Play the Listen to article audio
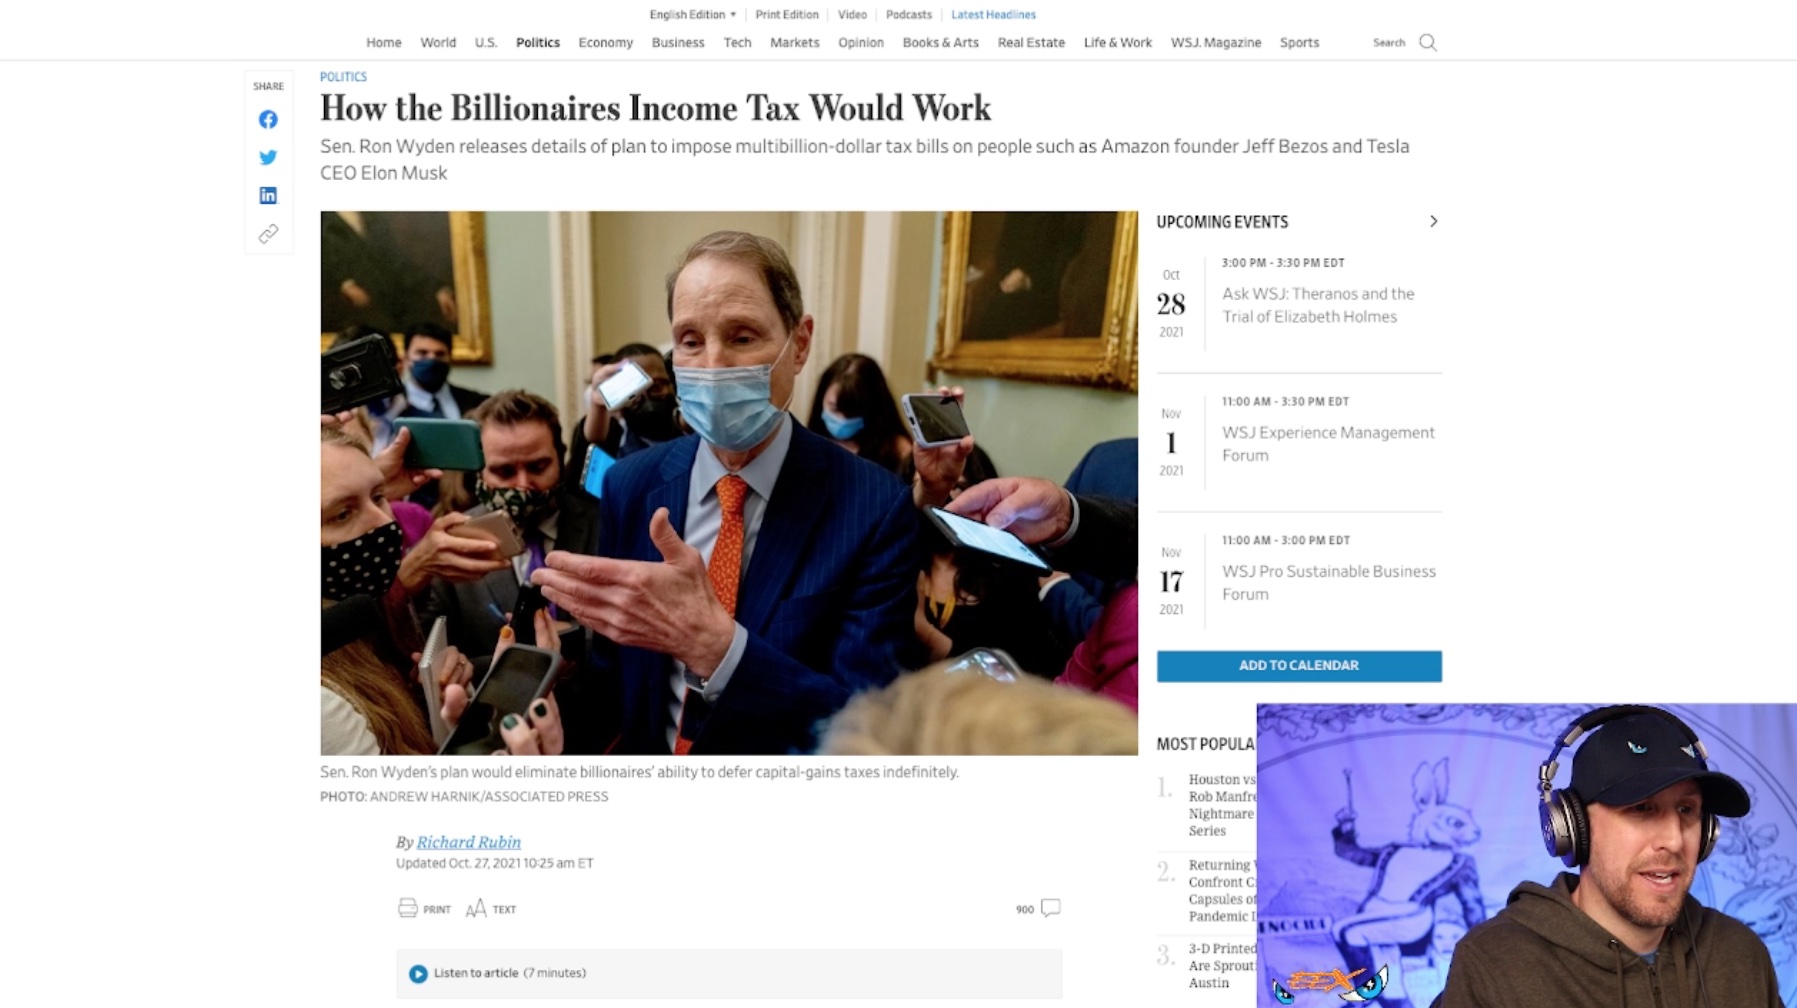This screenshot has height=1008, width=1797. [x=418, y=973]
